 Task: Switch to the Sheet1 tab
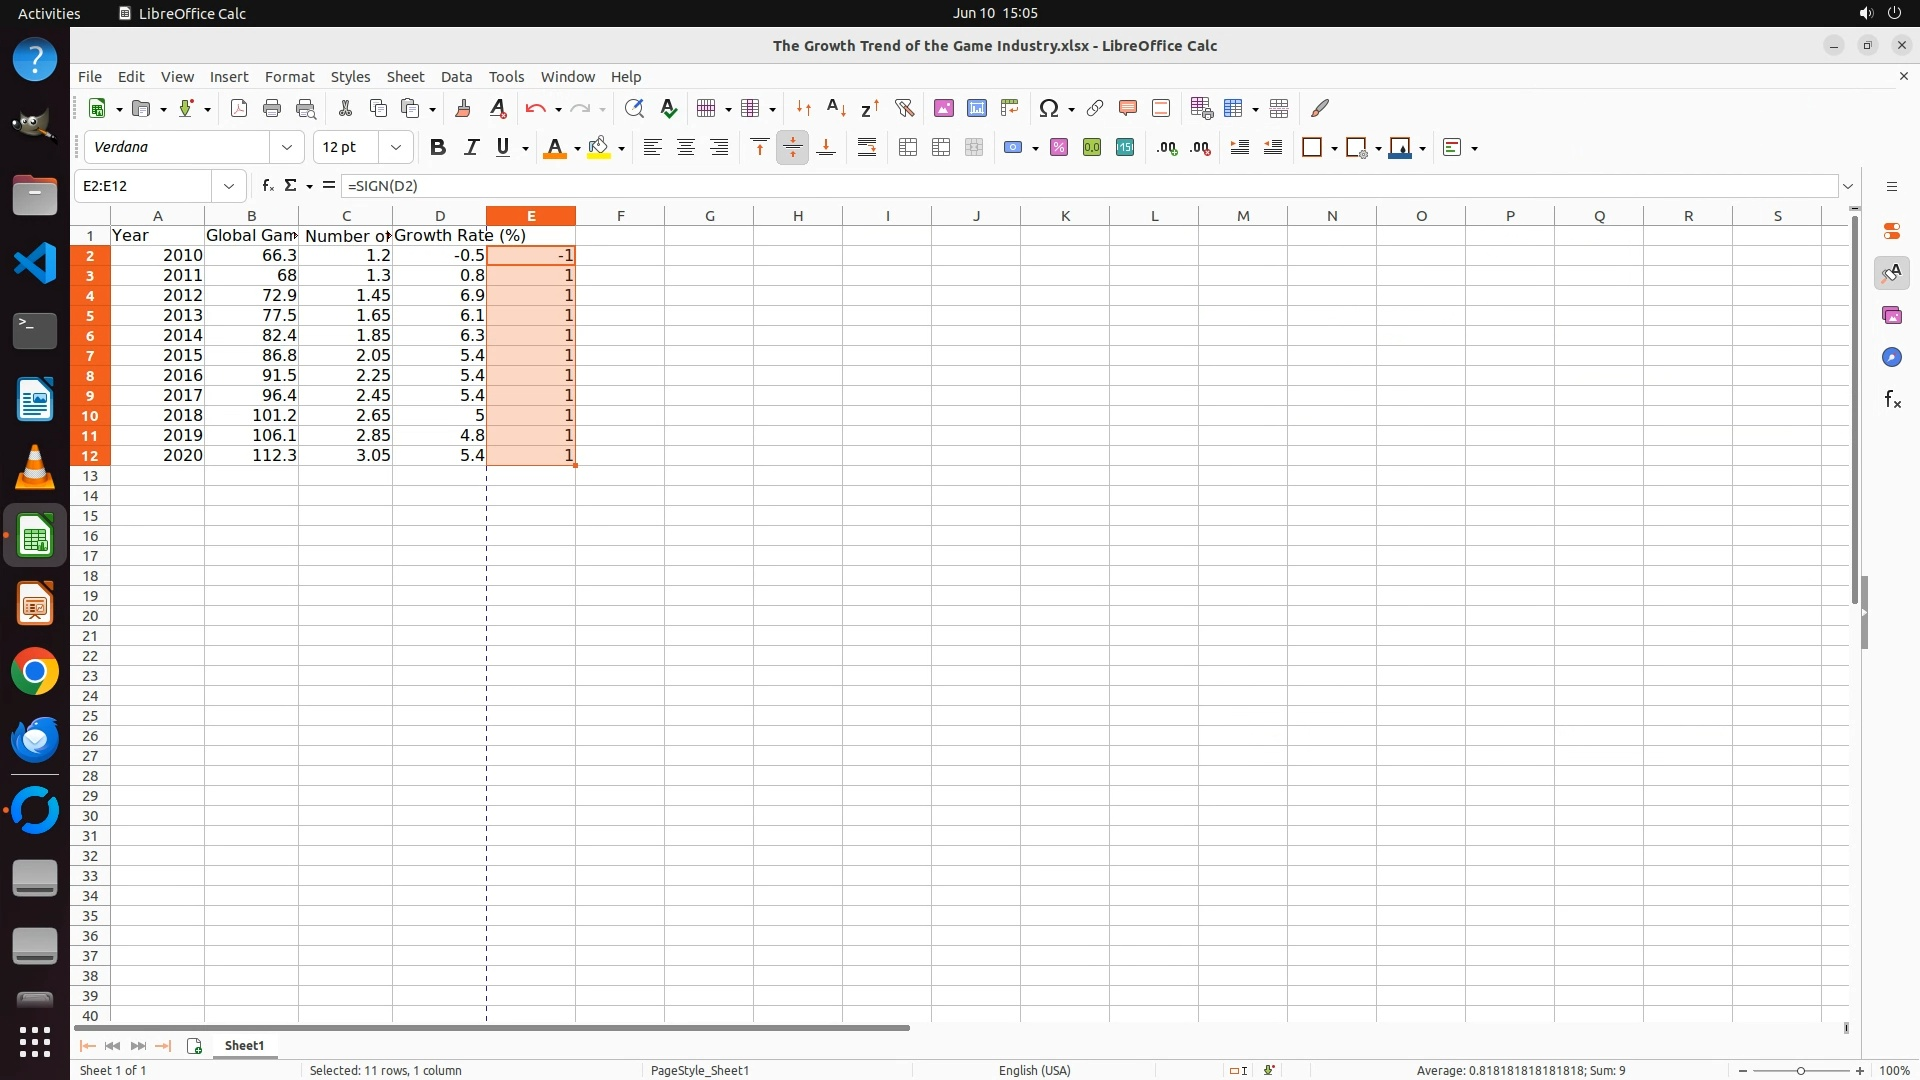tap(244, 1046)
